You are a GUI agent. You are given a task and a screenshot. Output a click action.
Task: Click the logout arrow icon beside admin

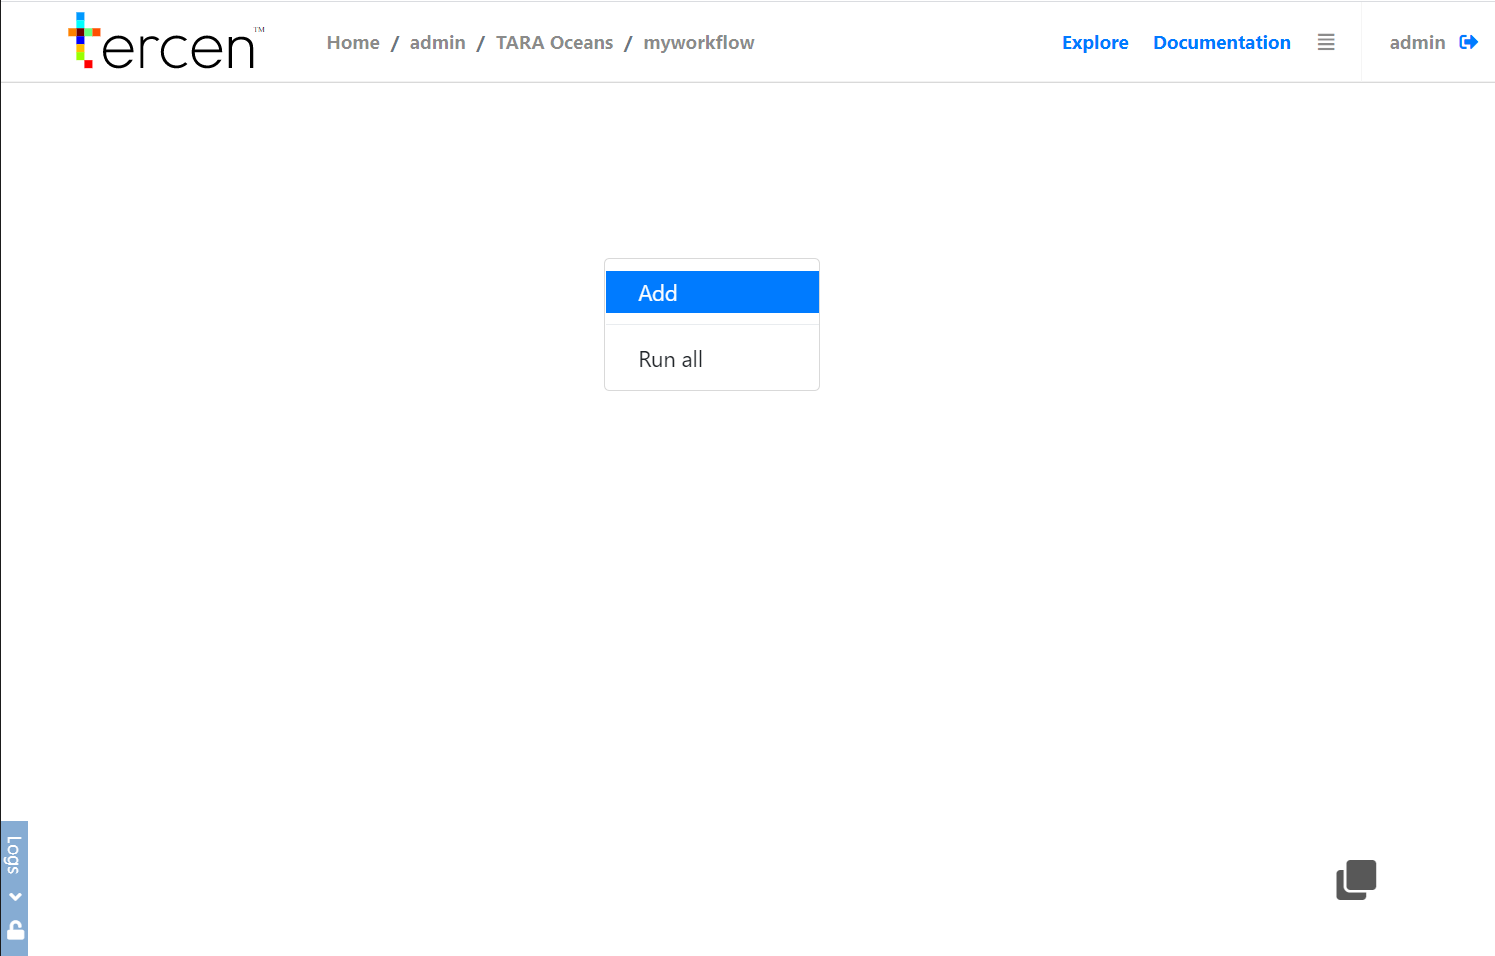coord(1468,42)
